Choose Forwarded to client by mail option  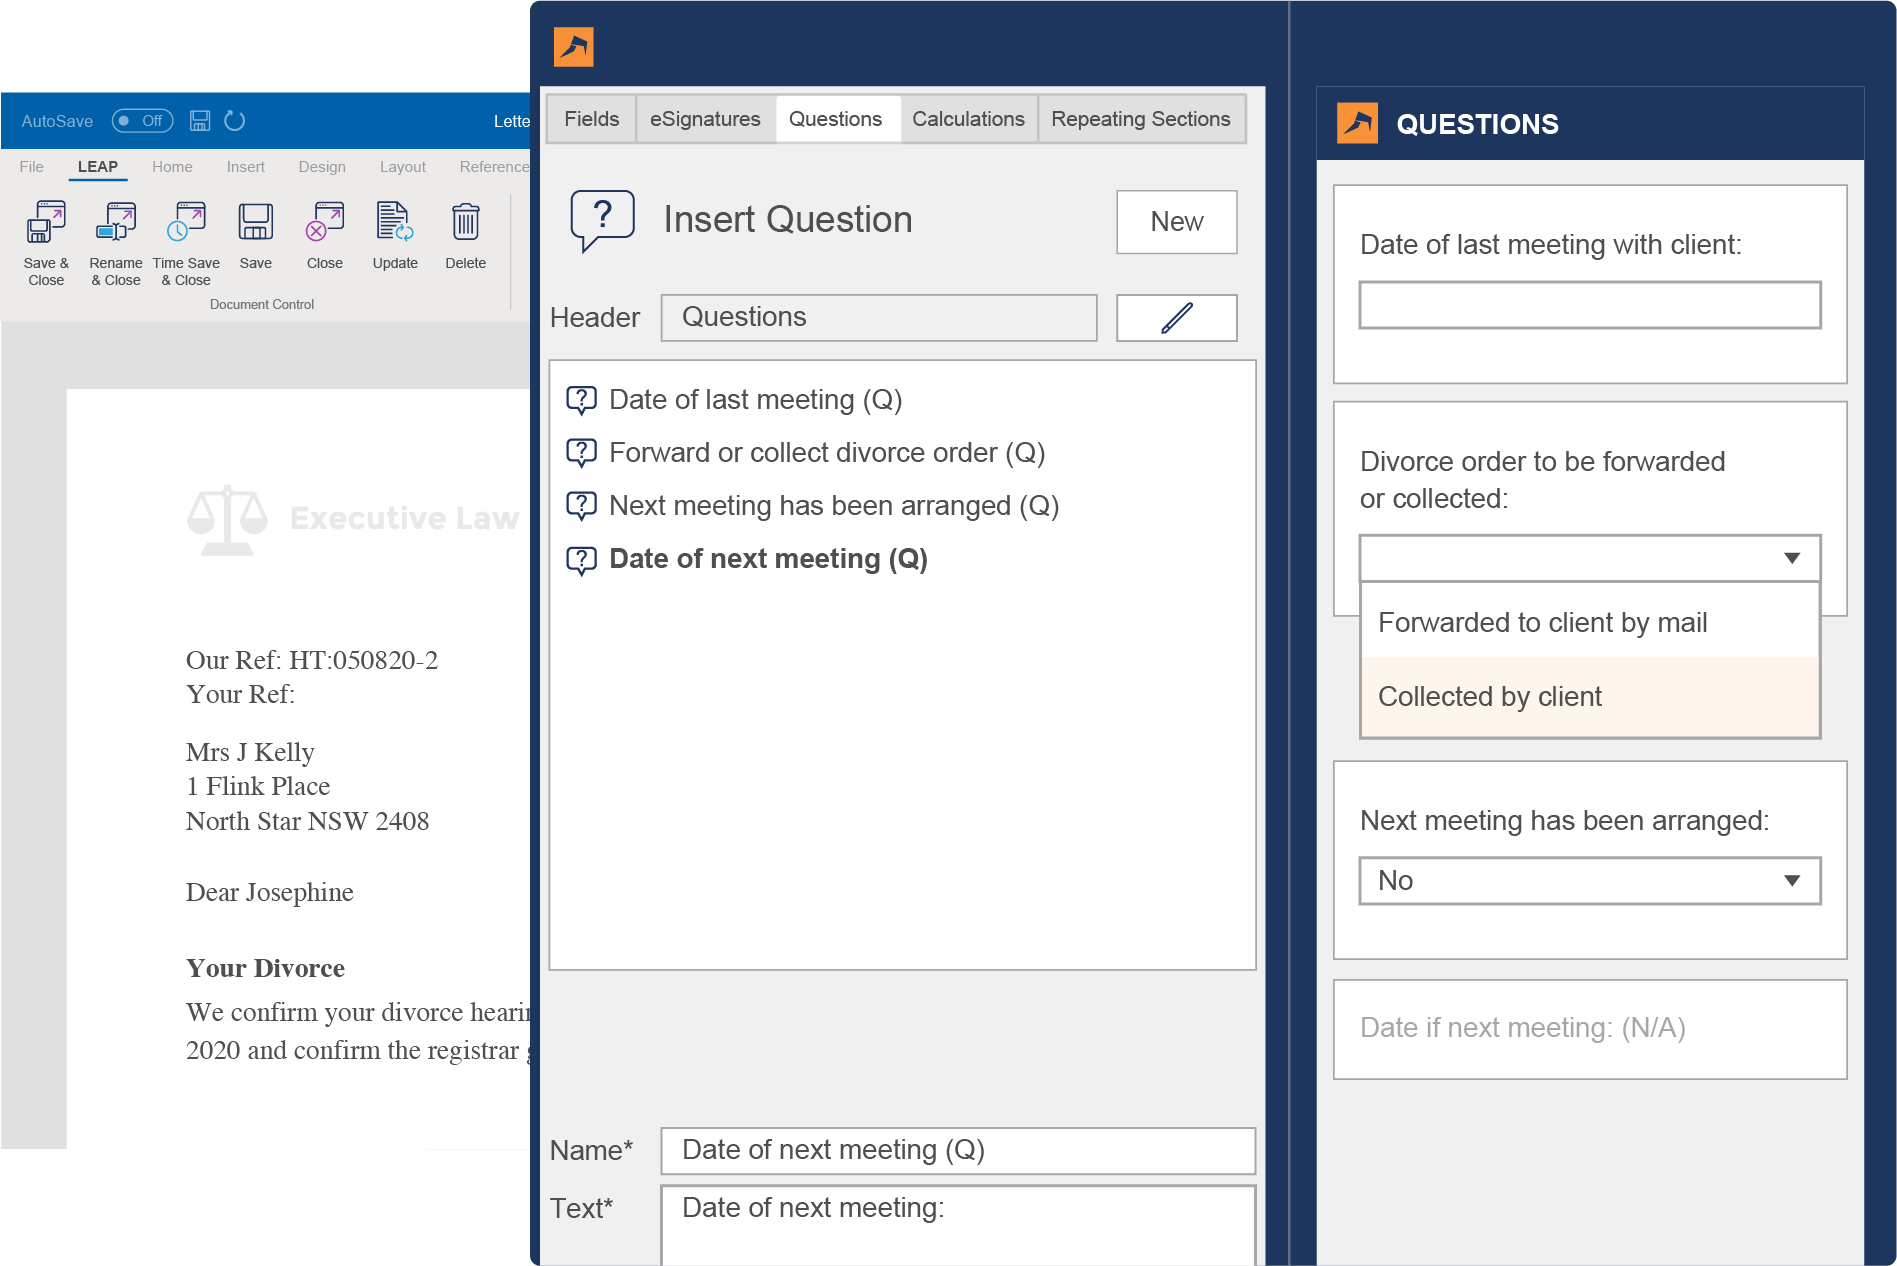tap(1590, 622)
